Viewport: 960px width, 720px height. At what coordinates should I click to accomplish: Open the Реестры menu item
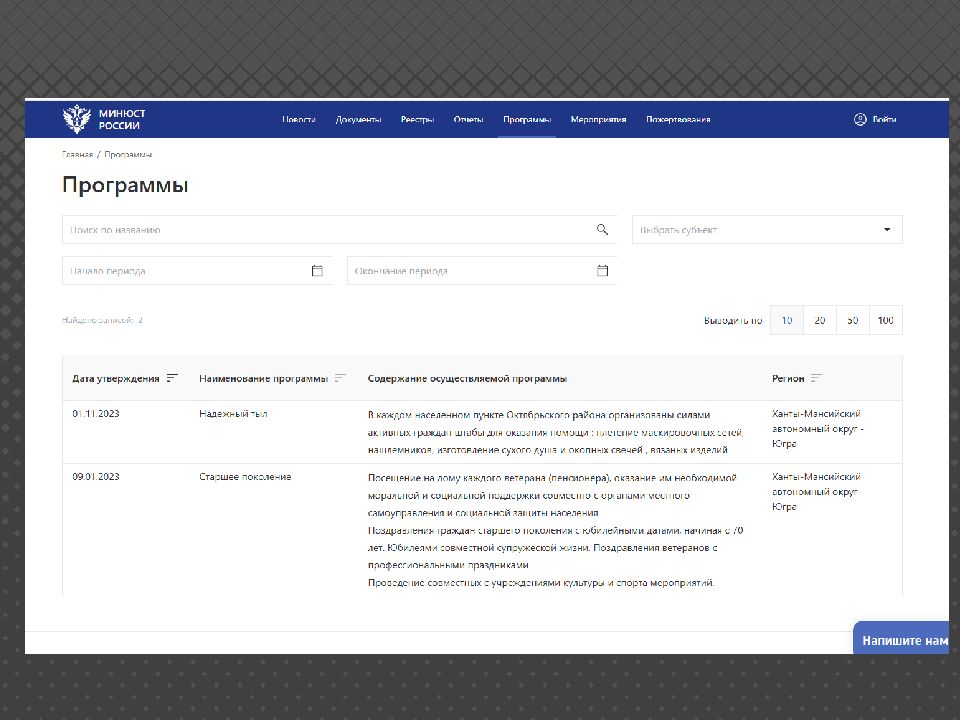point(418,119)
